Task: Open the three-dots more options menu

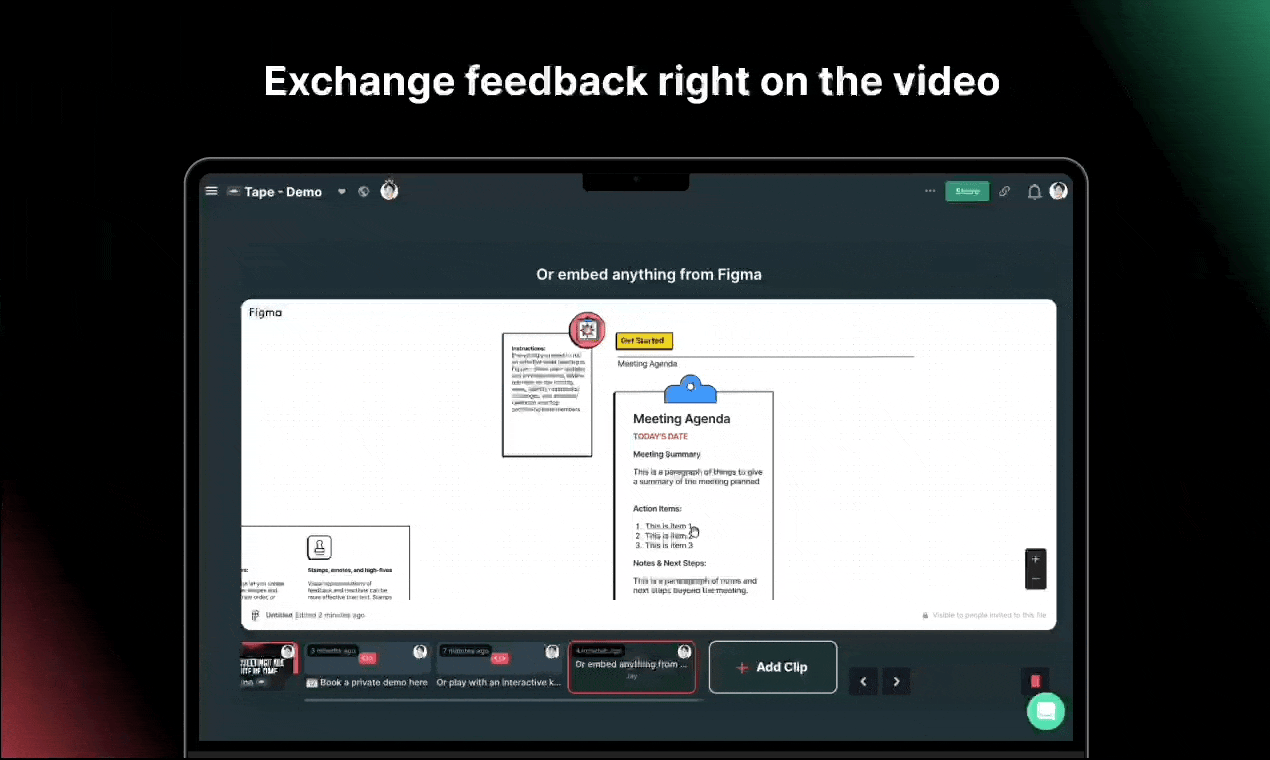Action: click(x=930, y=191)
